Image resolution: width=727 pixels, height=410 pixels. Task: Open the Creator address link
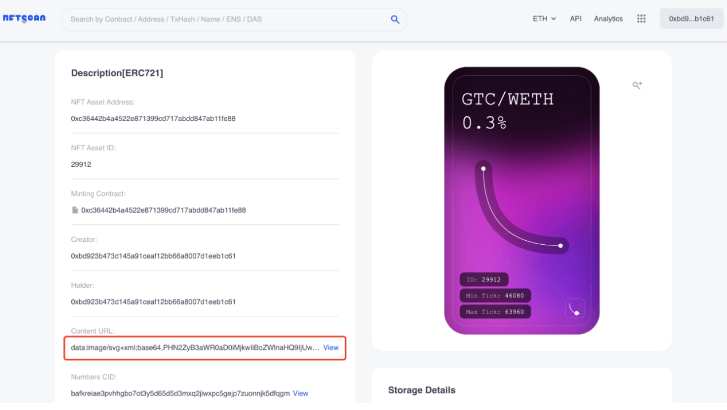[x=153, y=256]
